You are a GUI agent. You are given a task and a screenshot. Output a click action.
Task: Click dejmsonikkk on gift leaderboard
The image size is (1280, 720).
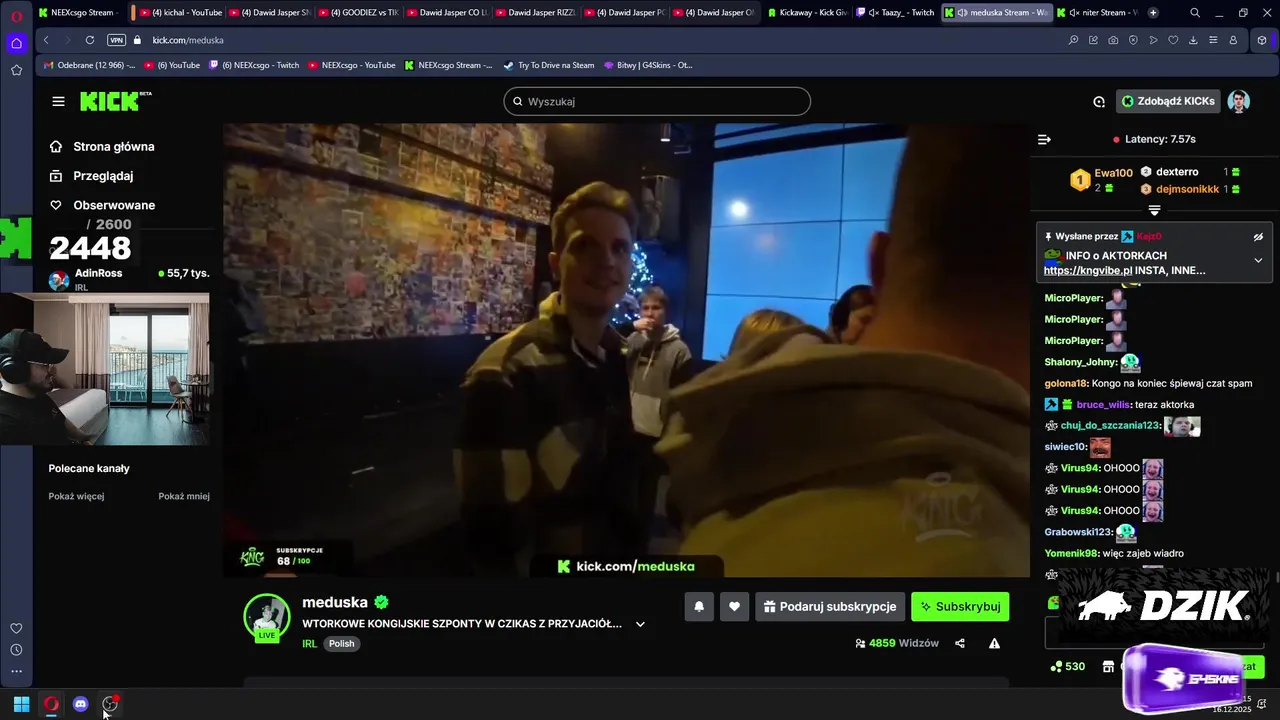tap(1187, 189)
